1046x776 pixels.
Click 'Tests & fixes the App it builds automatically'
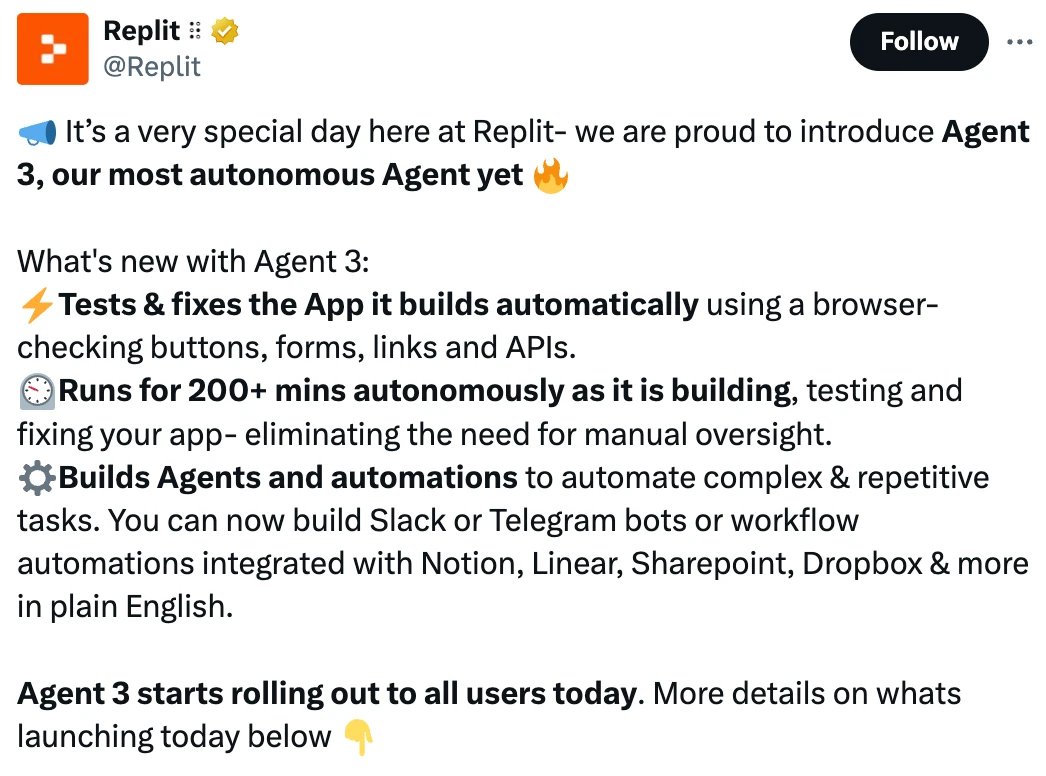(x=378, y=305)
